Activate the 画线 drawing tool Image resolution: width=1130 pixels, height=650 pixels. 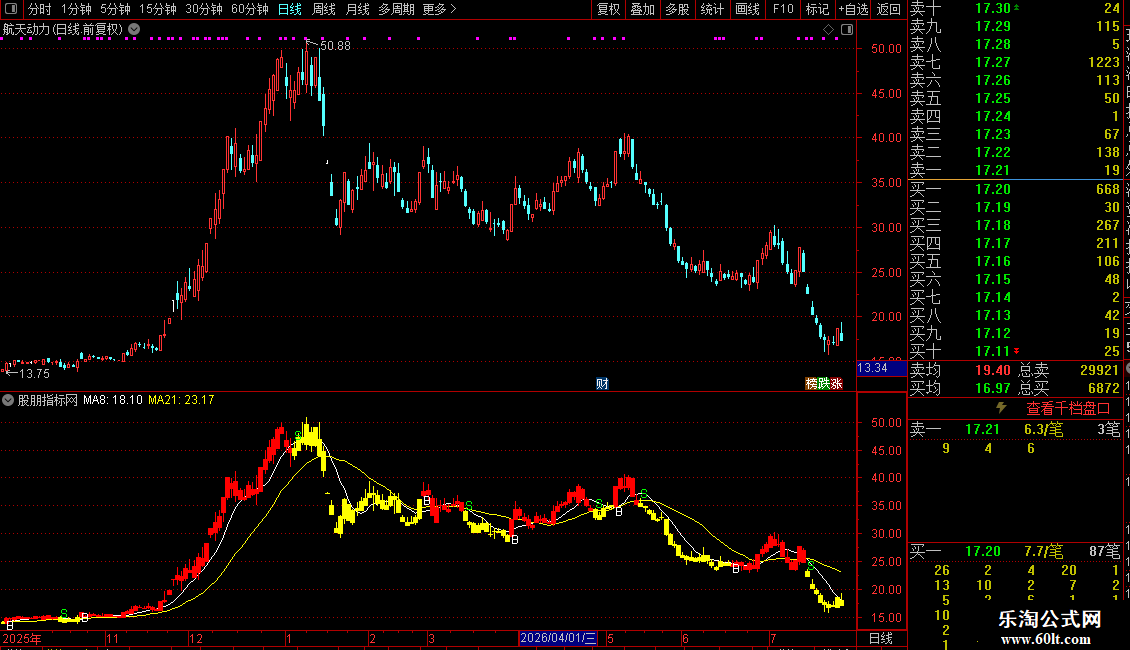pyautogui.click(x=747, y=9)
